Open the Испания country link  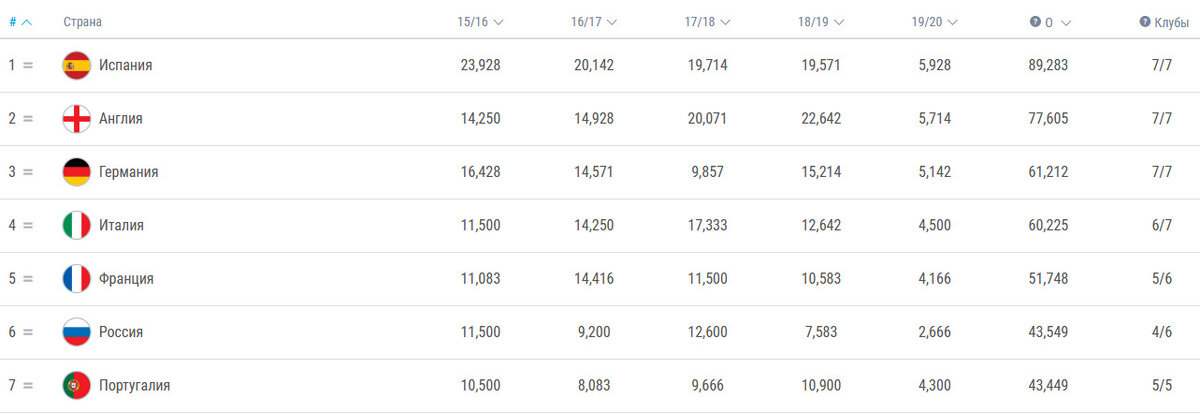point(125,65)
